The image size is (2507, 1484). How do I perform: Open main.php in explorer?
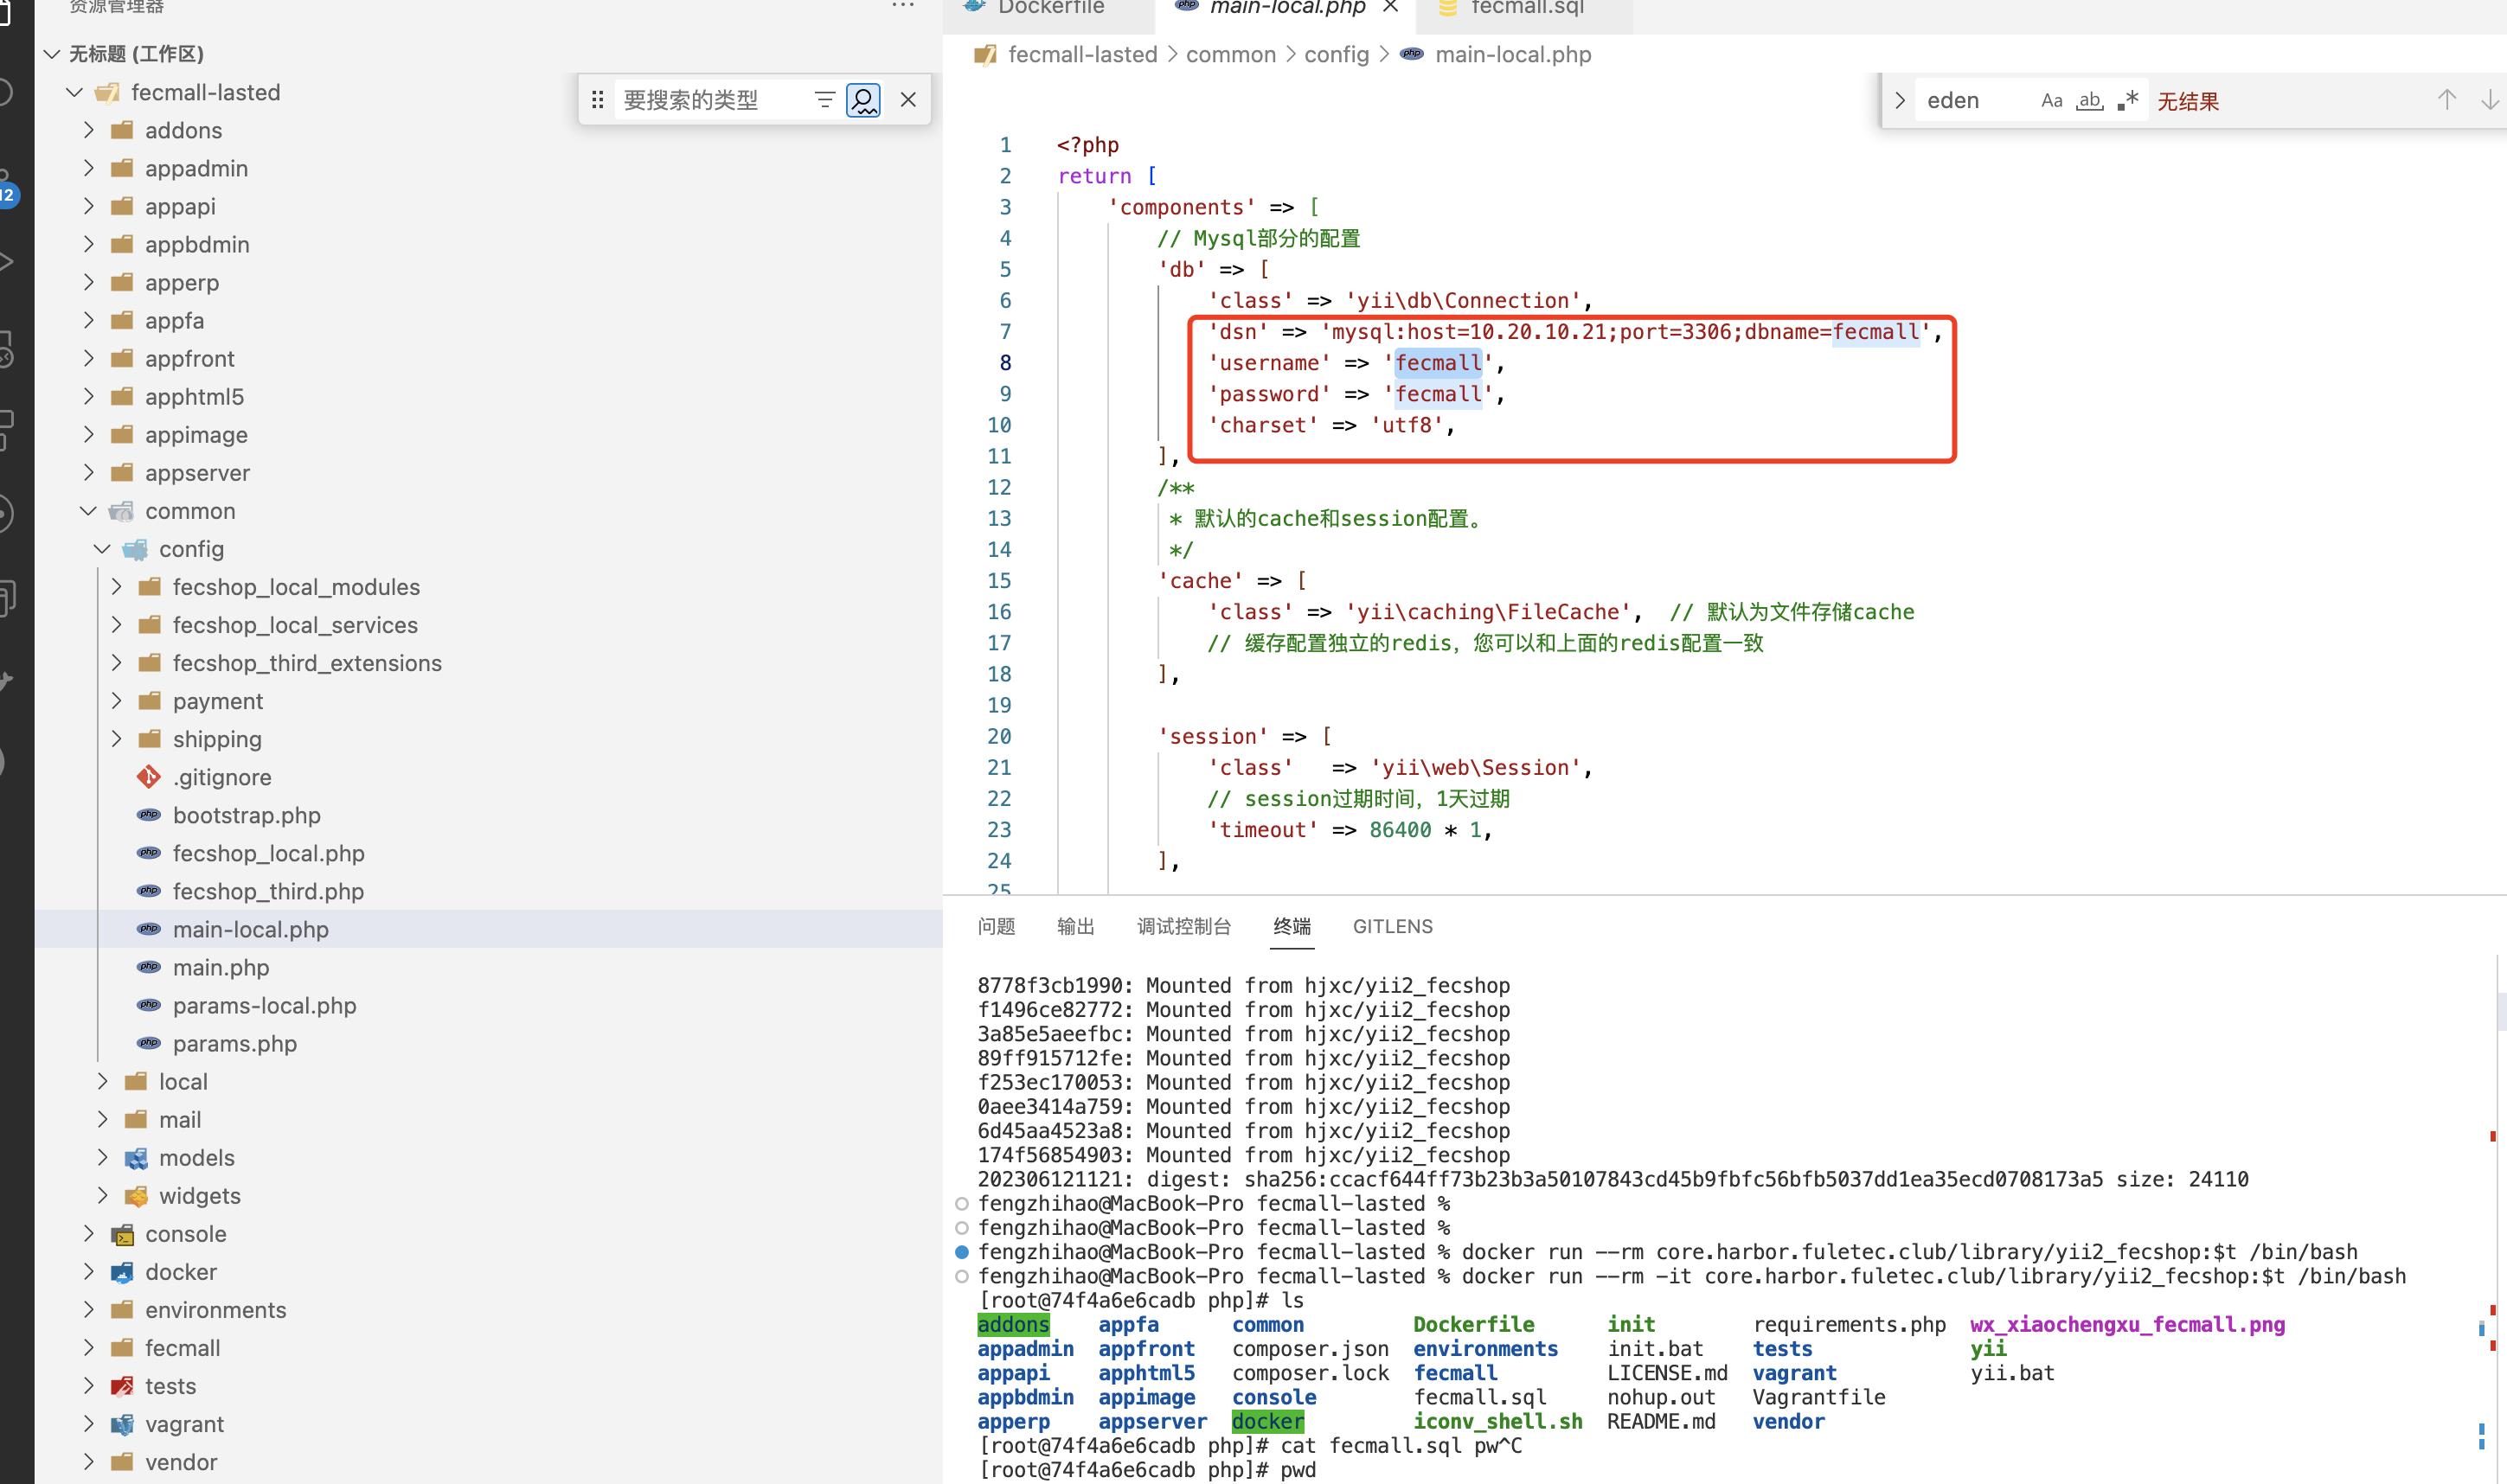(x=221, y=967)
